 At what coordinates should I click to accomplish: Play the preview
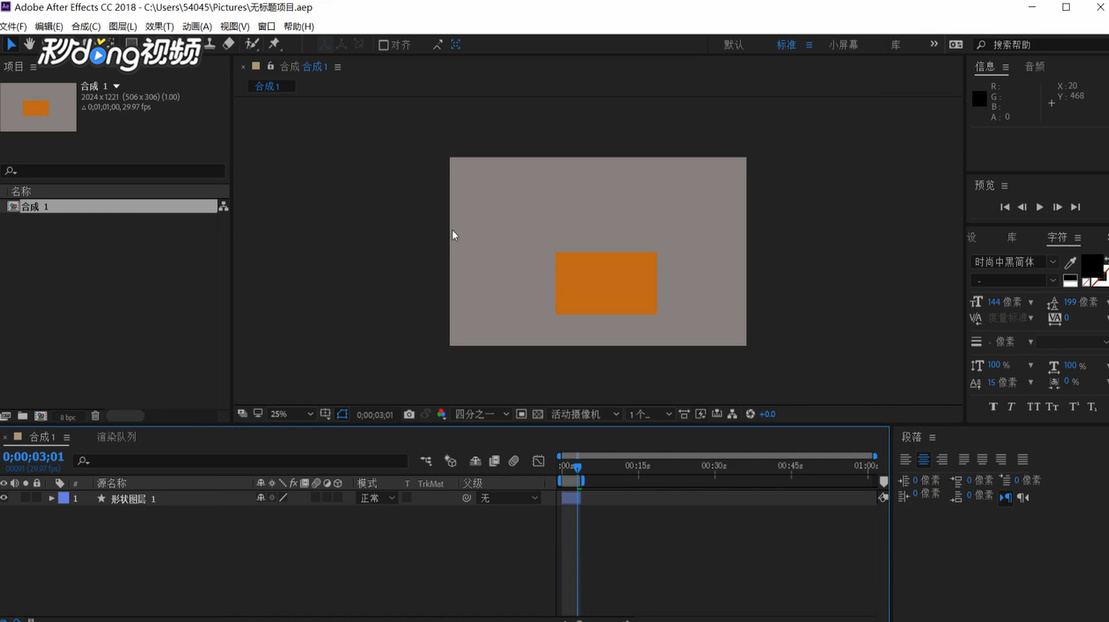(1039, 207)
